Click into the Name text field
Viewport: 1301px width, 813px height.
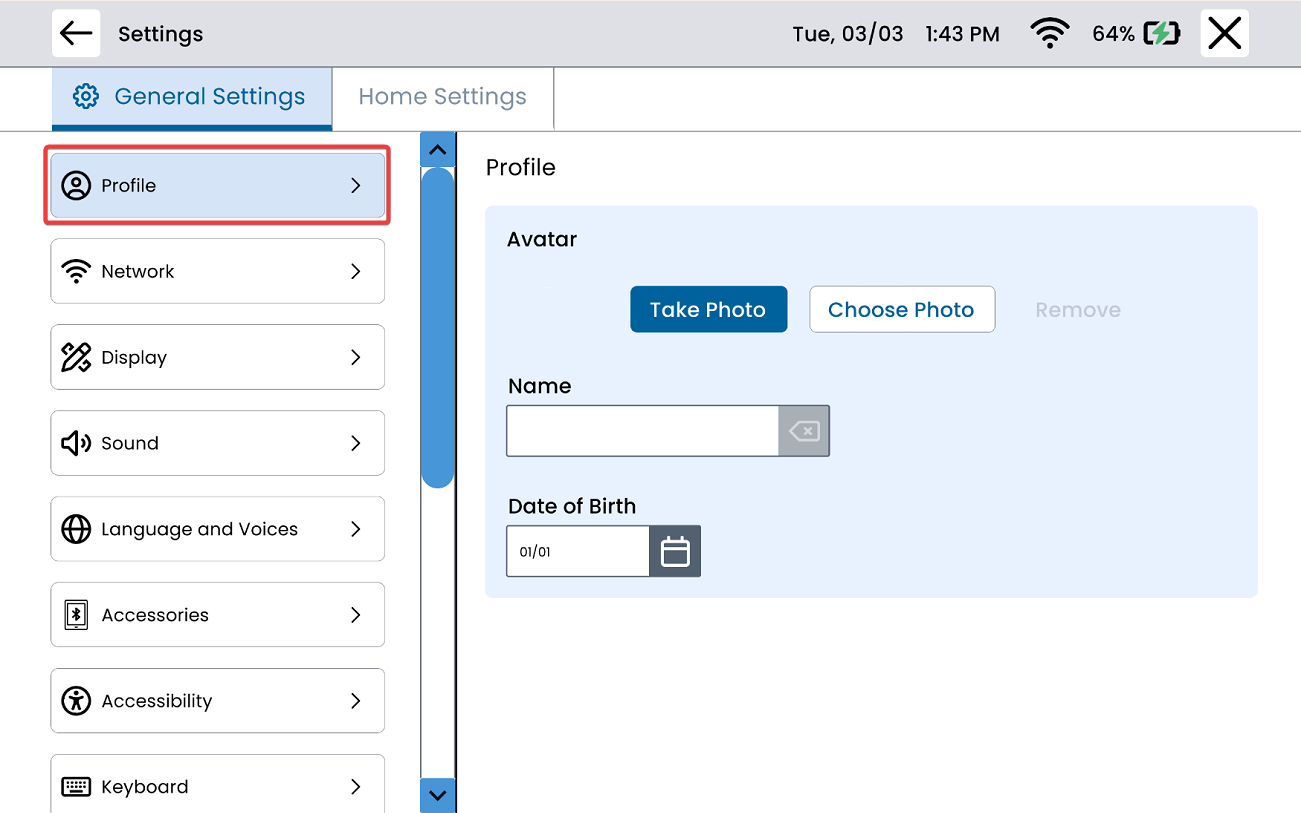click(x=642, y=431)
